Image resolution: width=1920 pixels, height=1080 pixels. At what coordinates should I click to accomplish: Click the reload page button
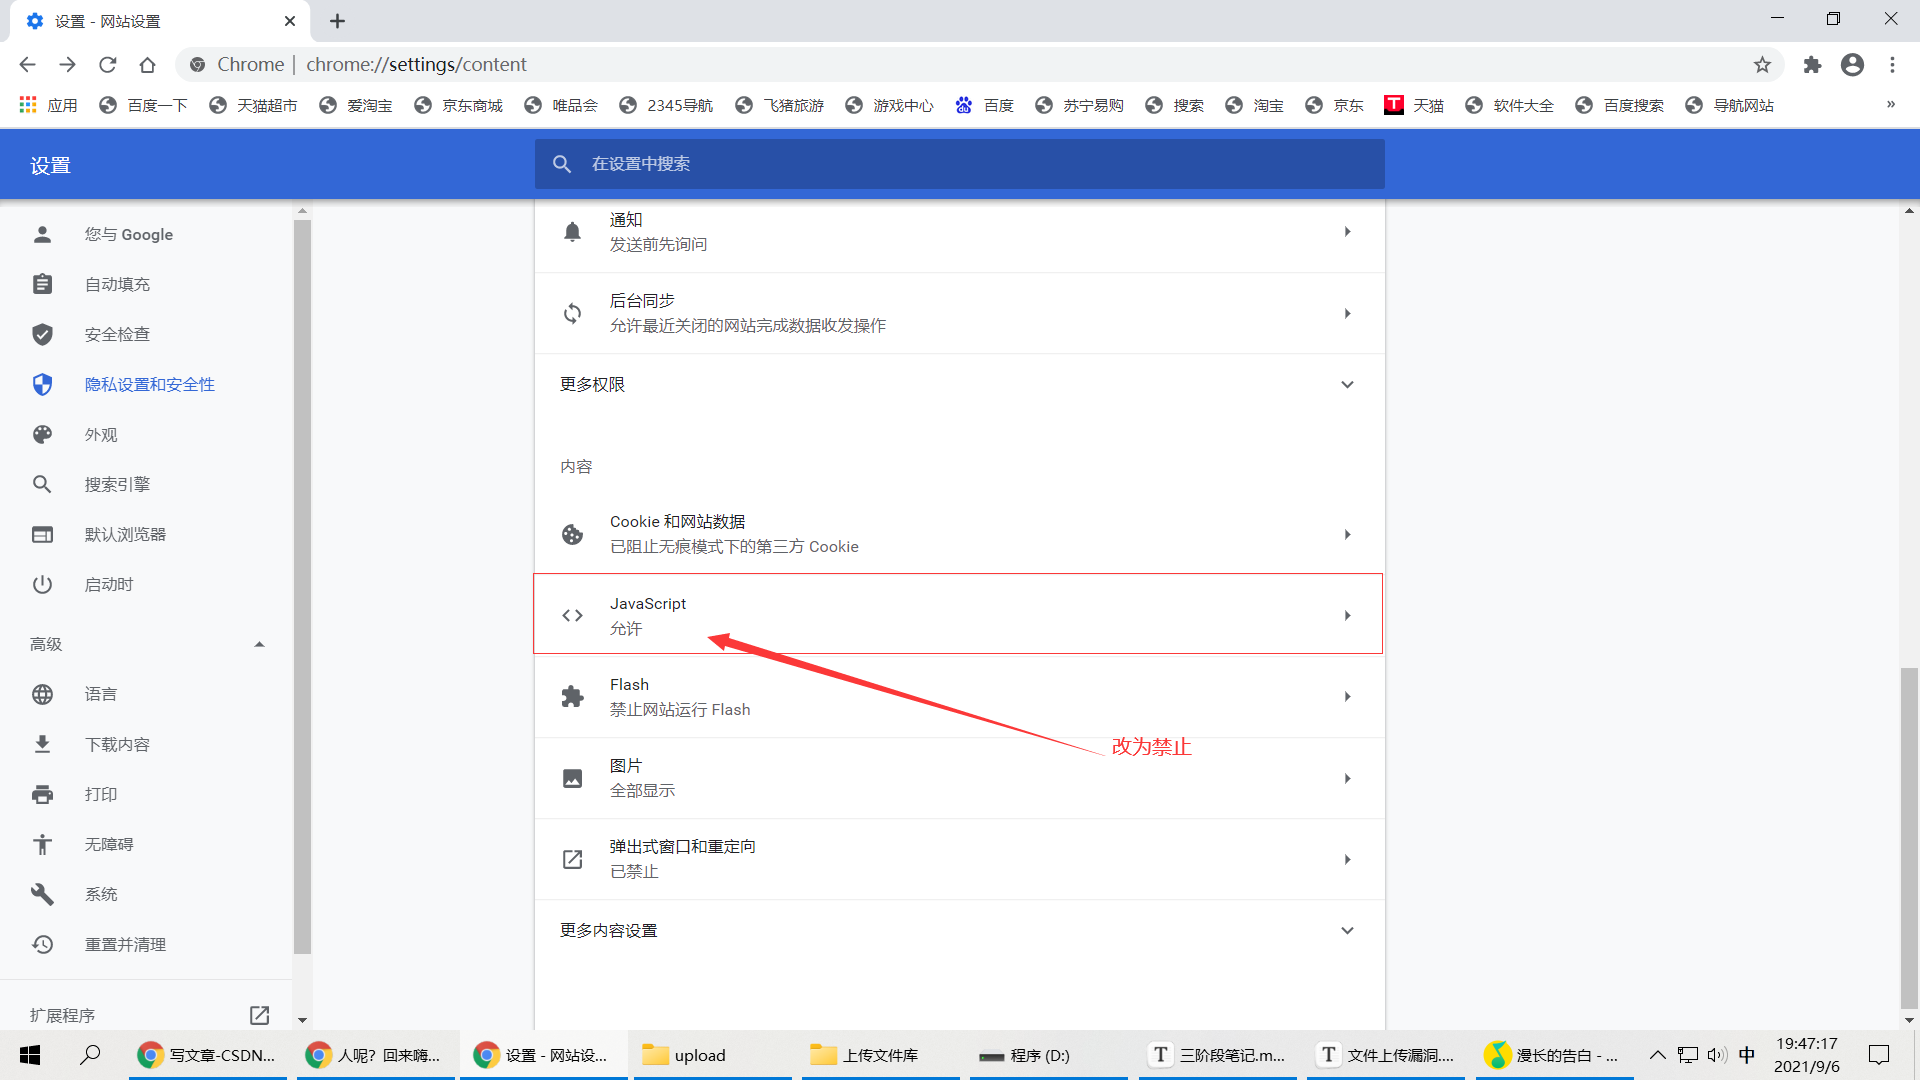pos(107,65)
